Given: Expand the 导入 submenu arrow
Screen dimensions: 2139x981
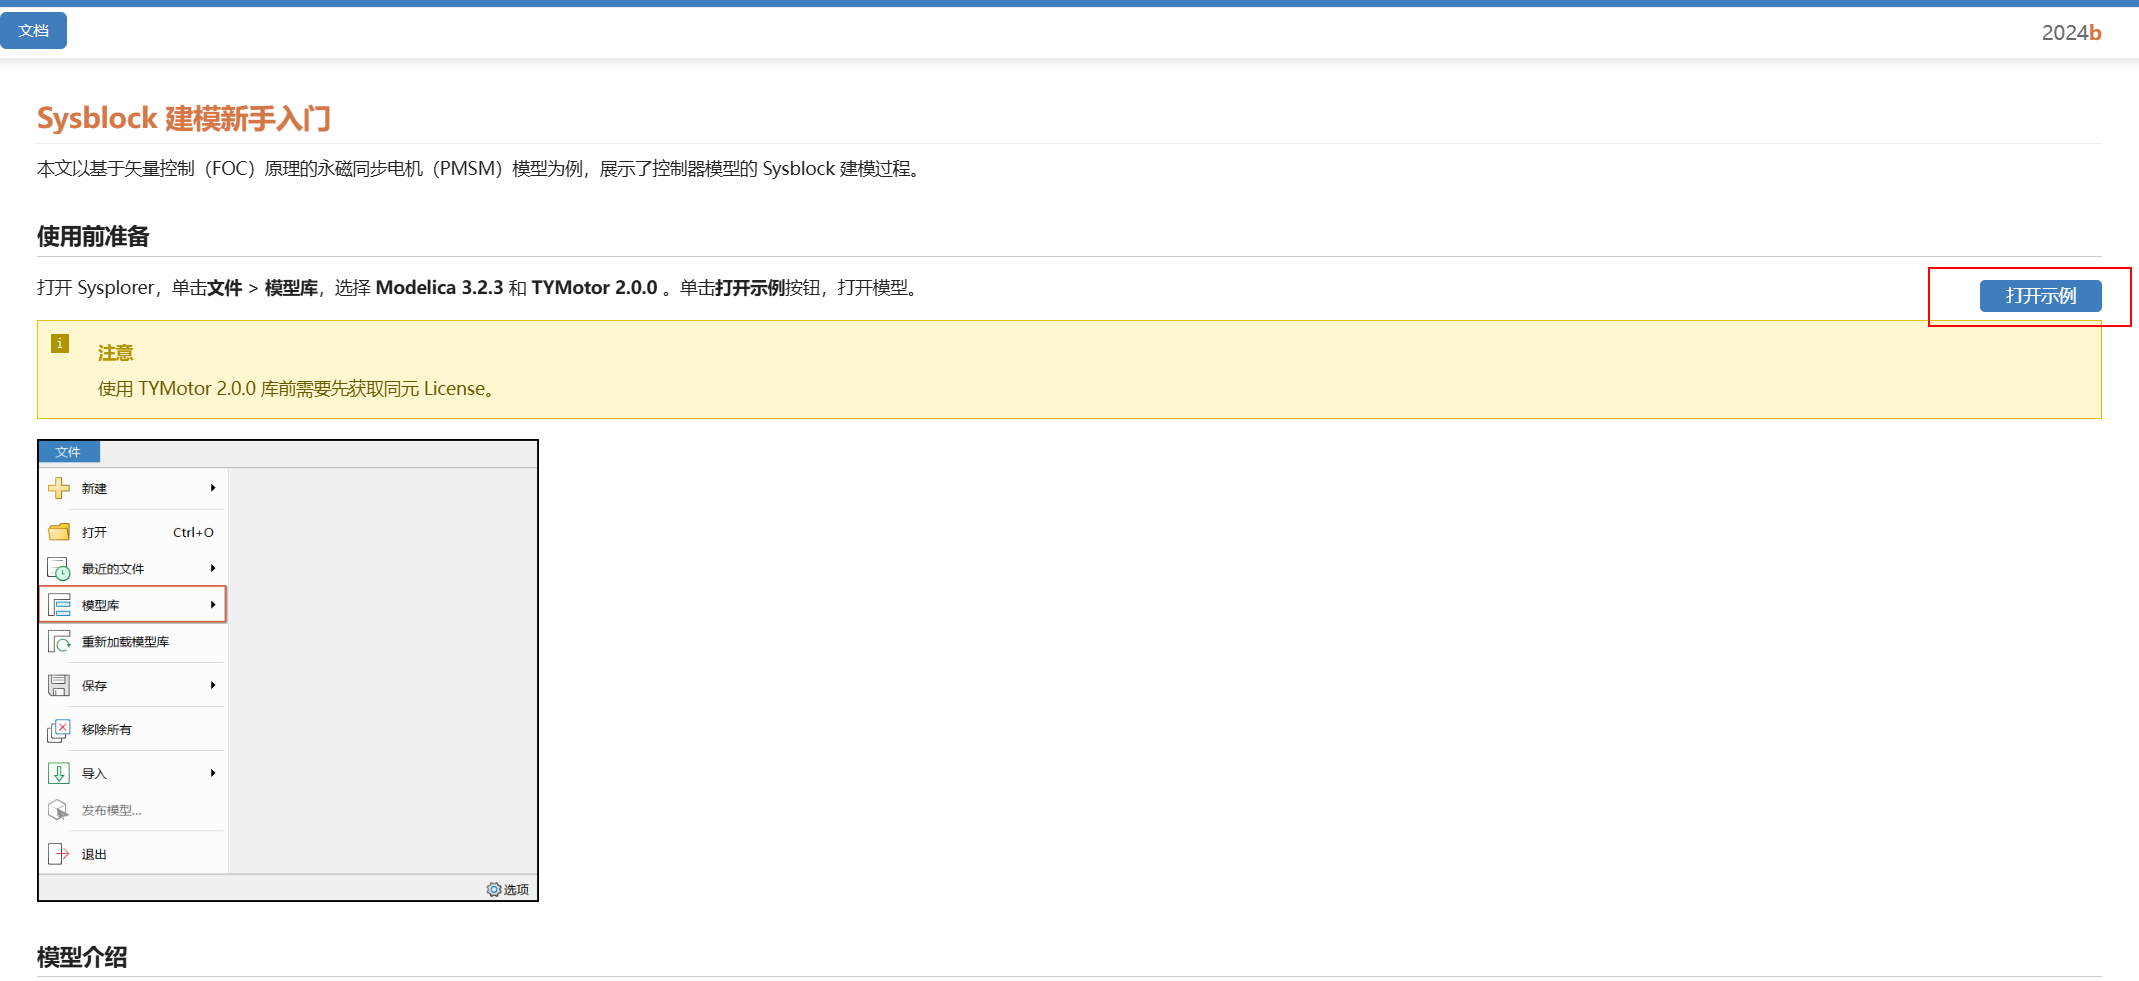Looking at the screenshot, I should 213,773.
